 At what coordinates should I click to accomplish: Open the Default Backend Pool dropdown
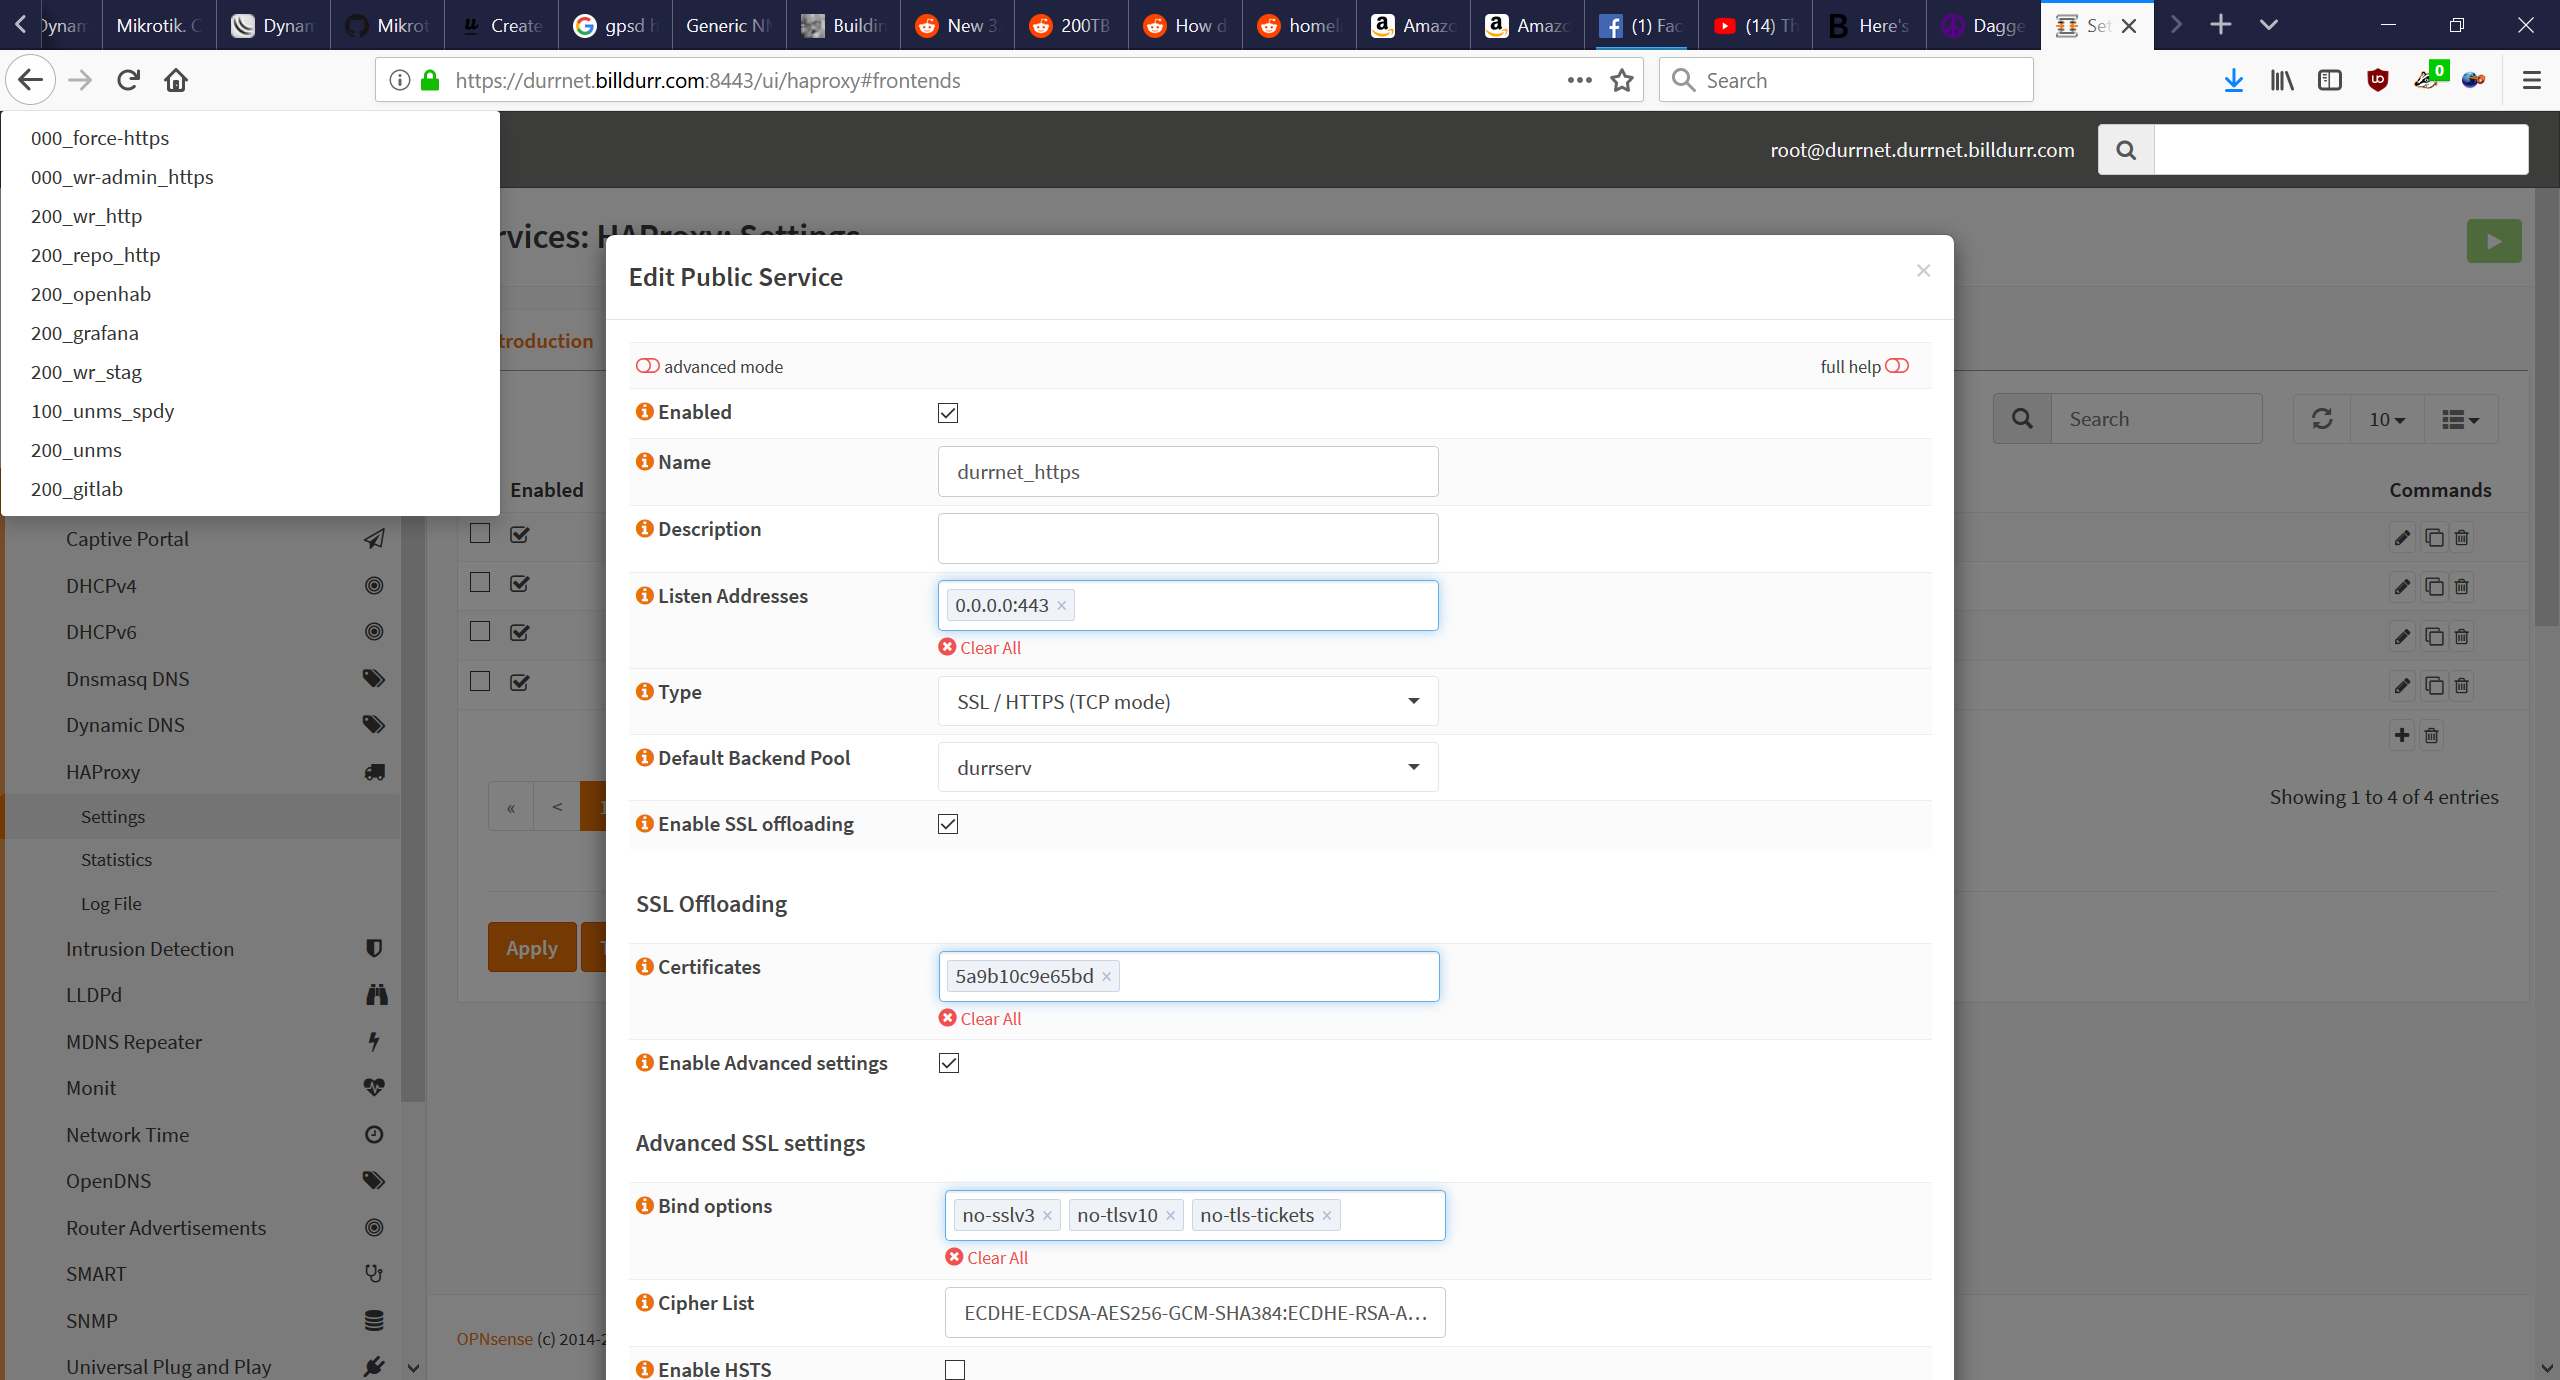point(1187,767)
